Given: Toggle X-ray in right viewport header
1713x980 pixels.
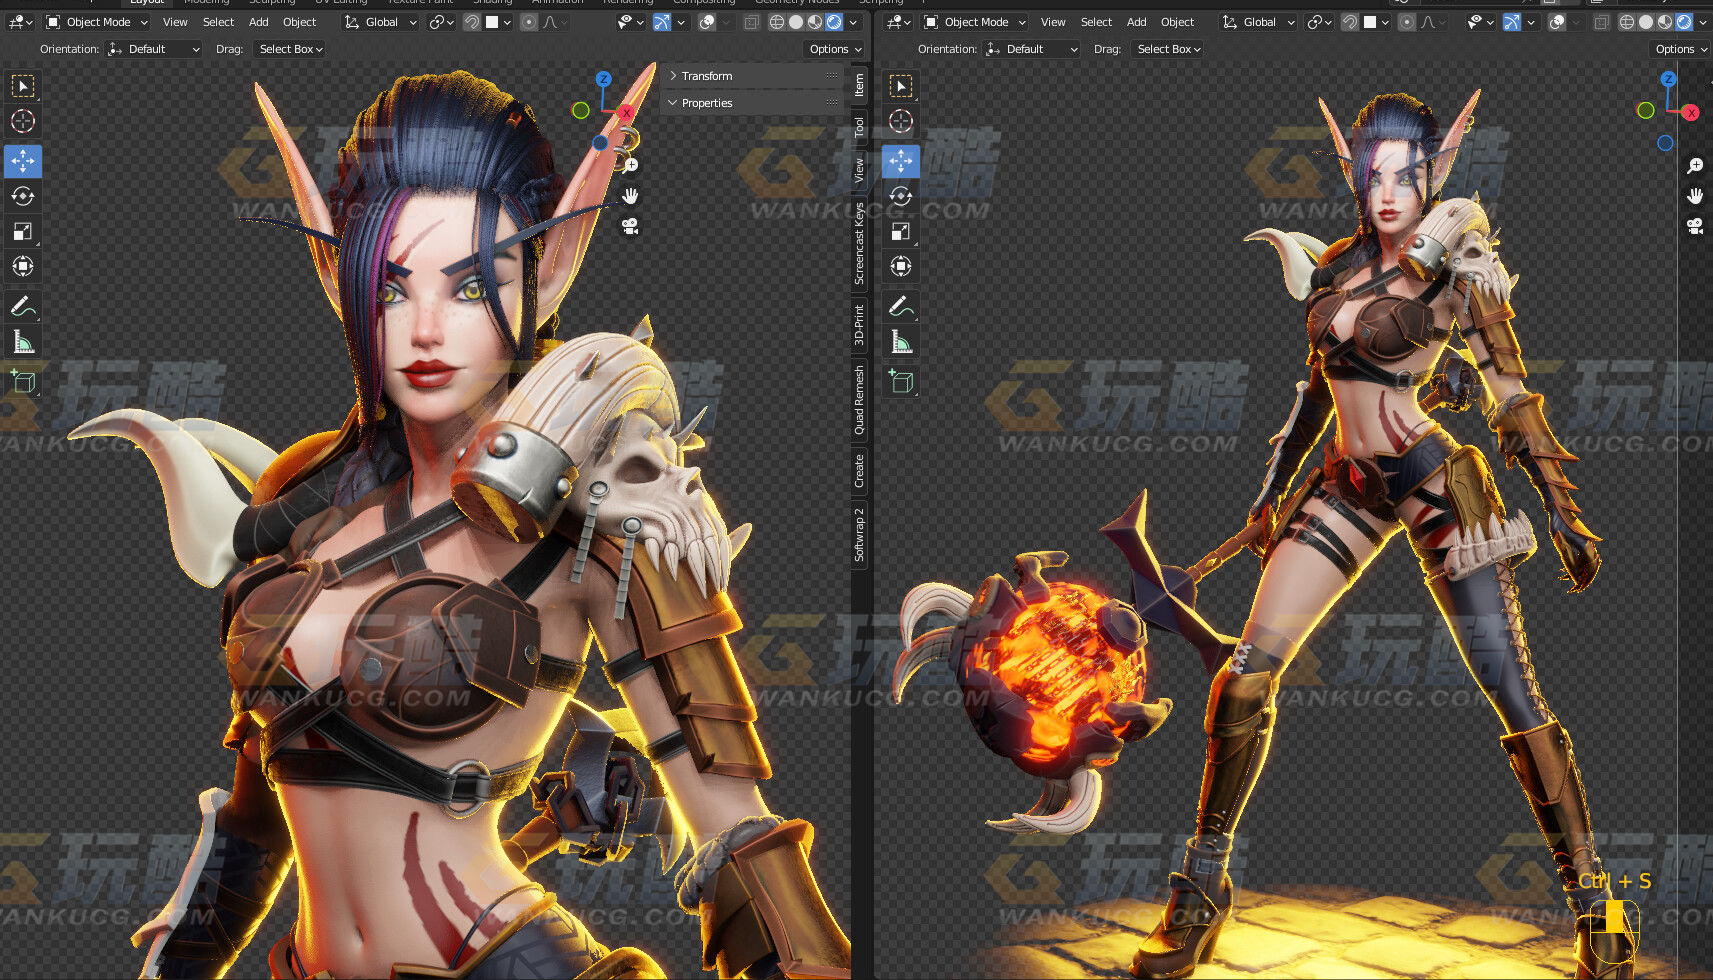Looking at the screenshot, I should [1601, 22].
